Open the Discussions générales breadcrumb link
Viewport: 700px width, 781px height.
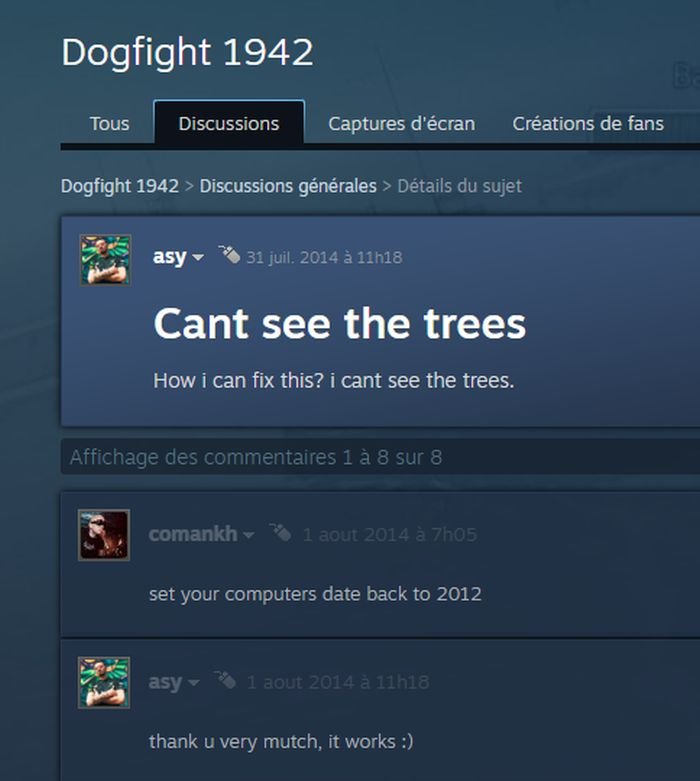[288, 186]
